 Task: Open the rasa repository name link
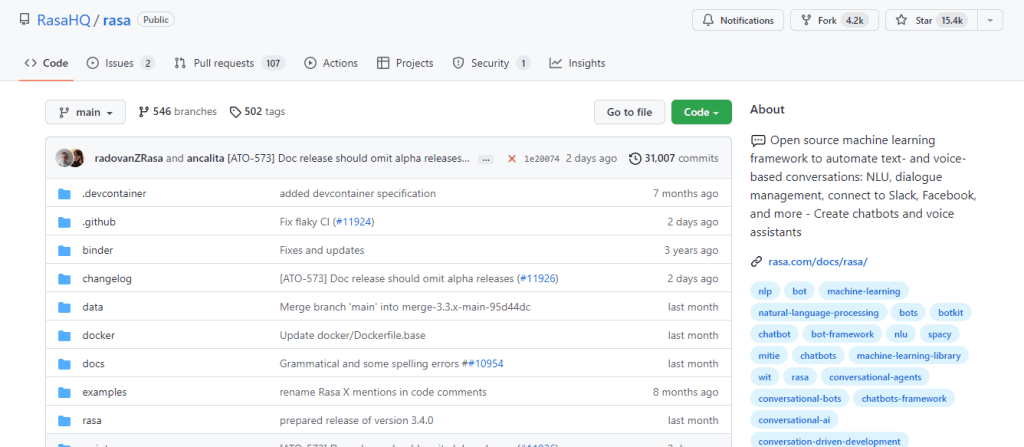(117, 20)
